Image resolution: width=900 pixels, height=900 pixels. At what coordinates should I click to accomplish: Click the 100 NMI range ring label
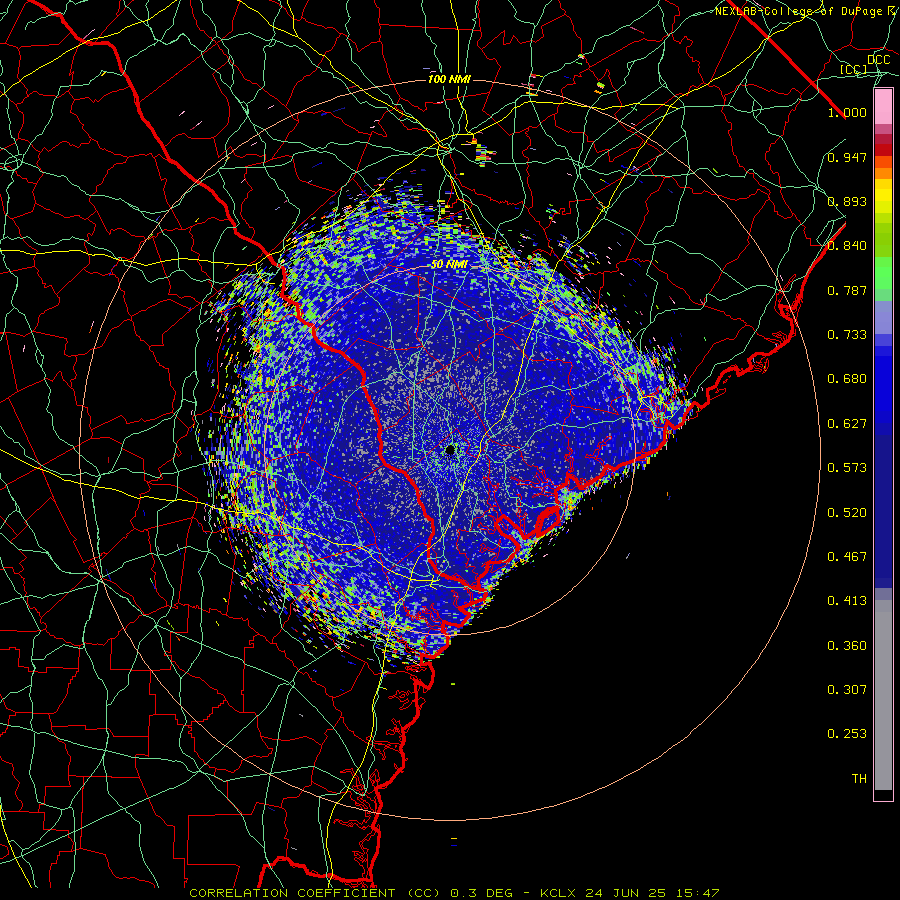click(x=449, y=79)
